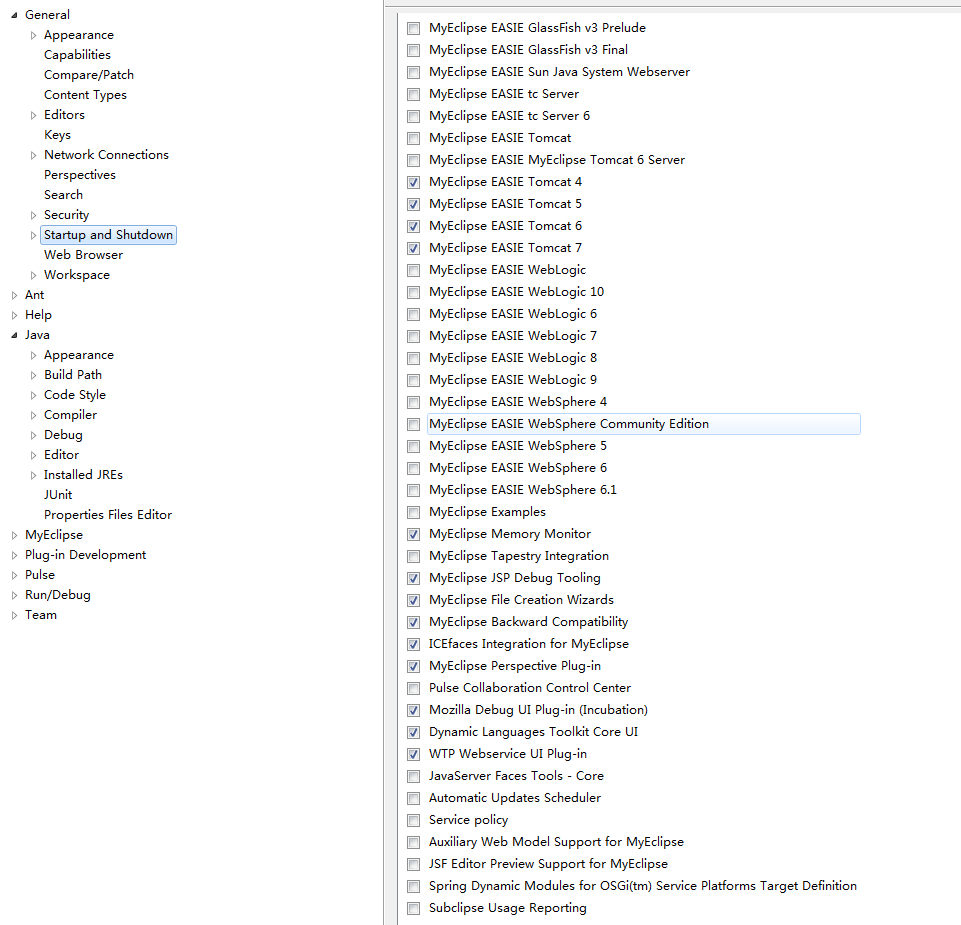Select Plug-in Development tree item
Viewport: 961px width, 925px height.
coord(85,555)
